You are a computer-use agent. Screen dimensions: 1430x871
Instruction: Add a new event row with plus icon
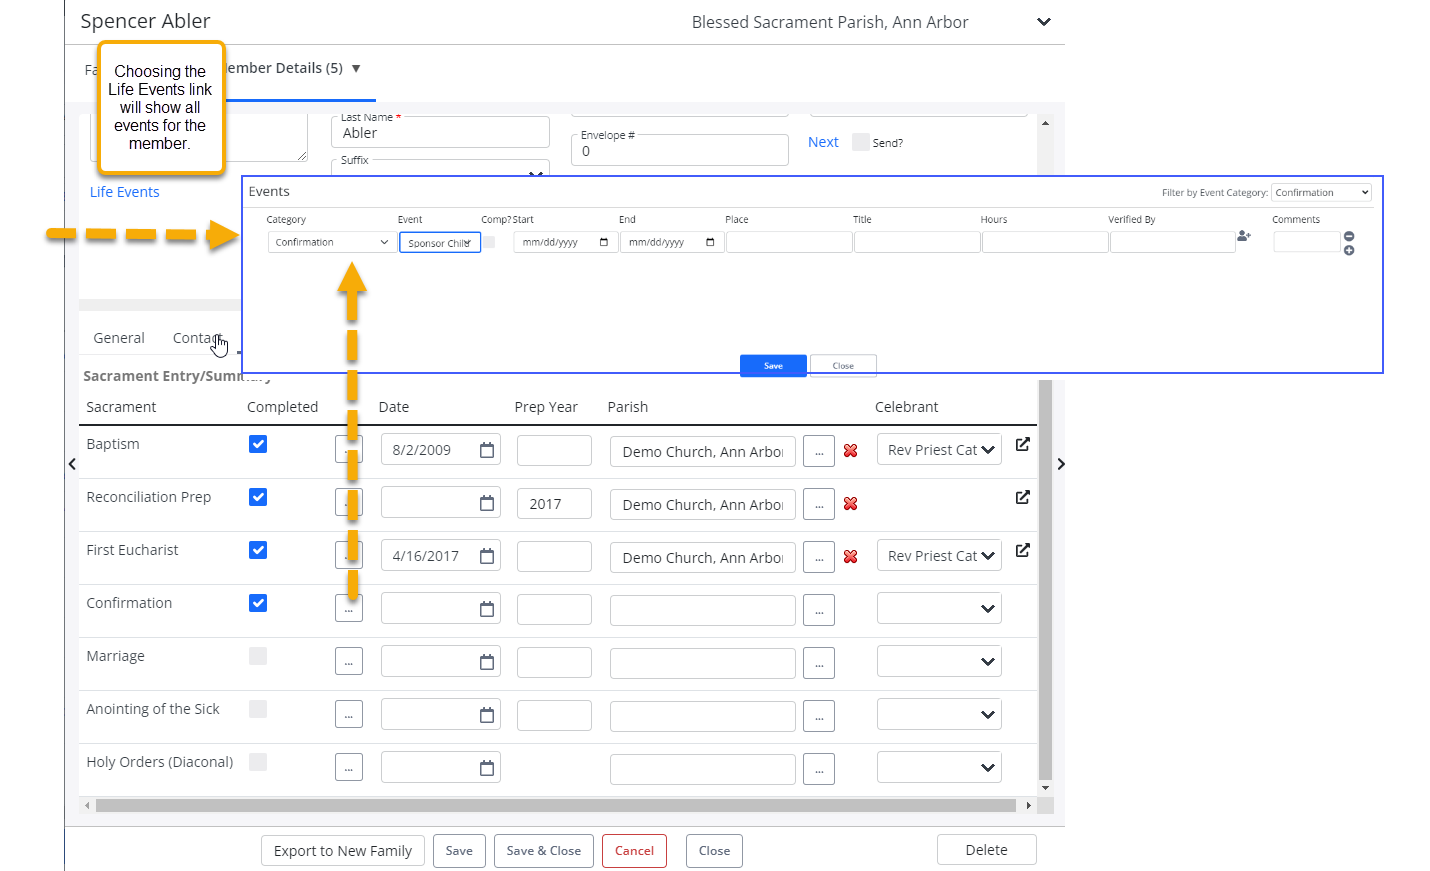[1349, 250]
